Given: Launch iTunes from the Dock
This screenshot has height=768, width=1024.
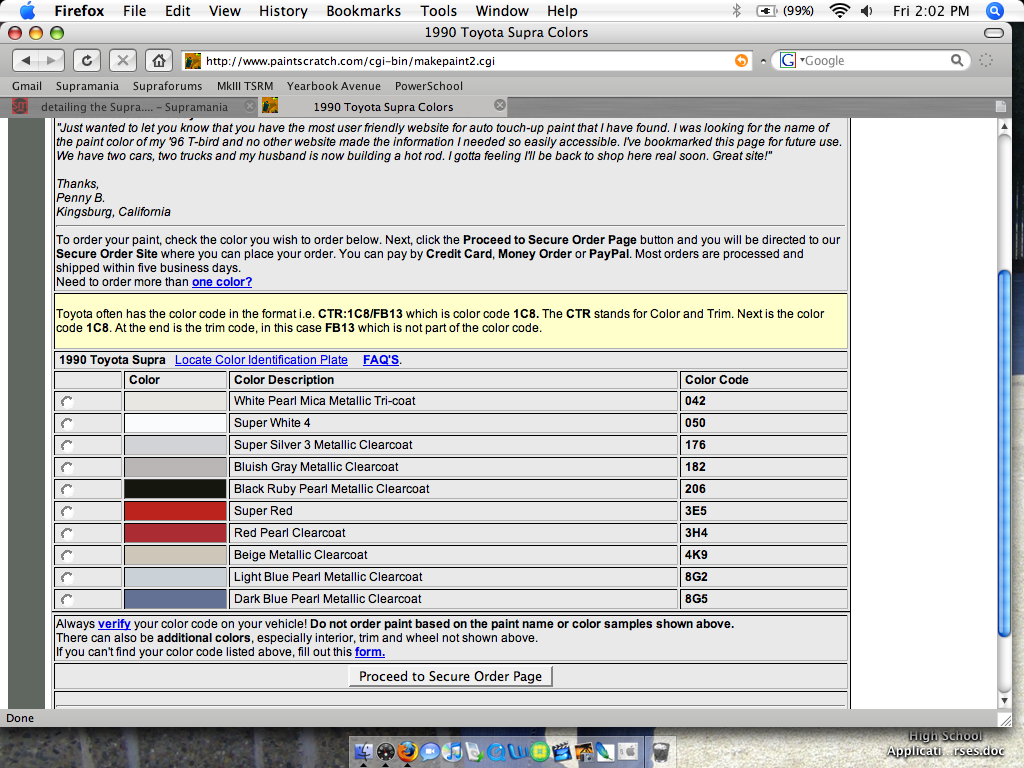Looking at the screenshot, I should tap(452, 752).
